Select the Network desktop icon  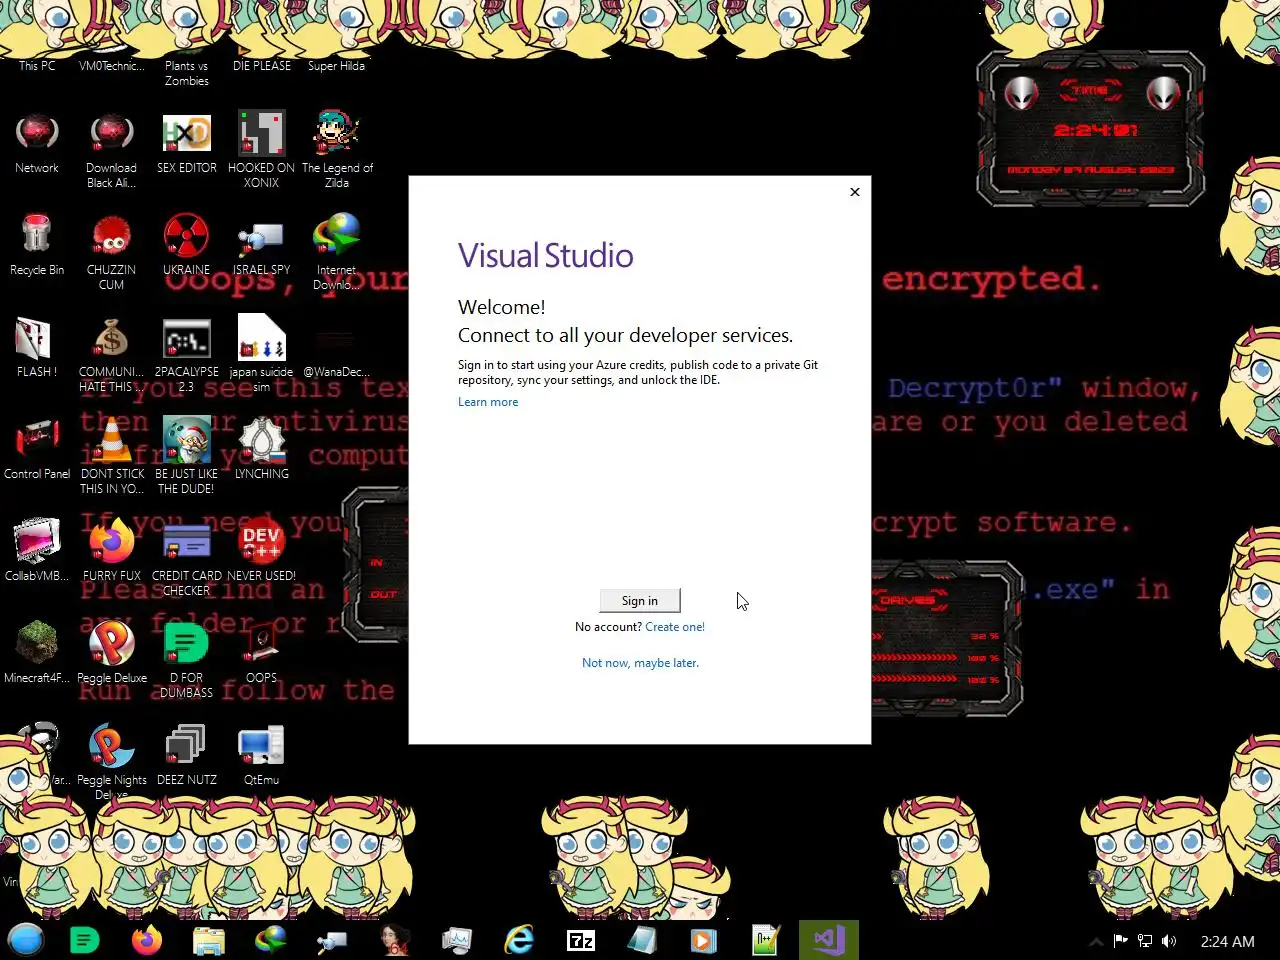37,145
